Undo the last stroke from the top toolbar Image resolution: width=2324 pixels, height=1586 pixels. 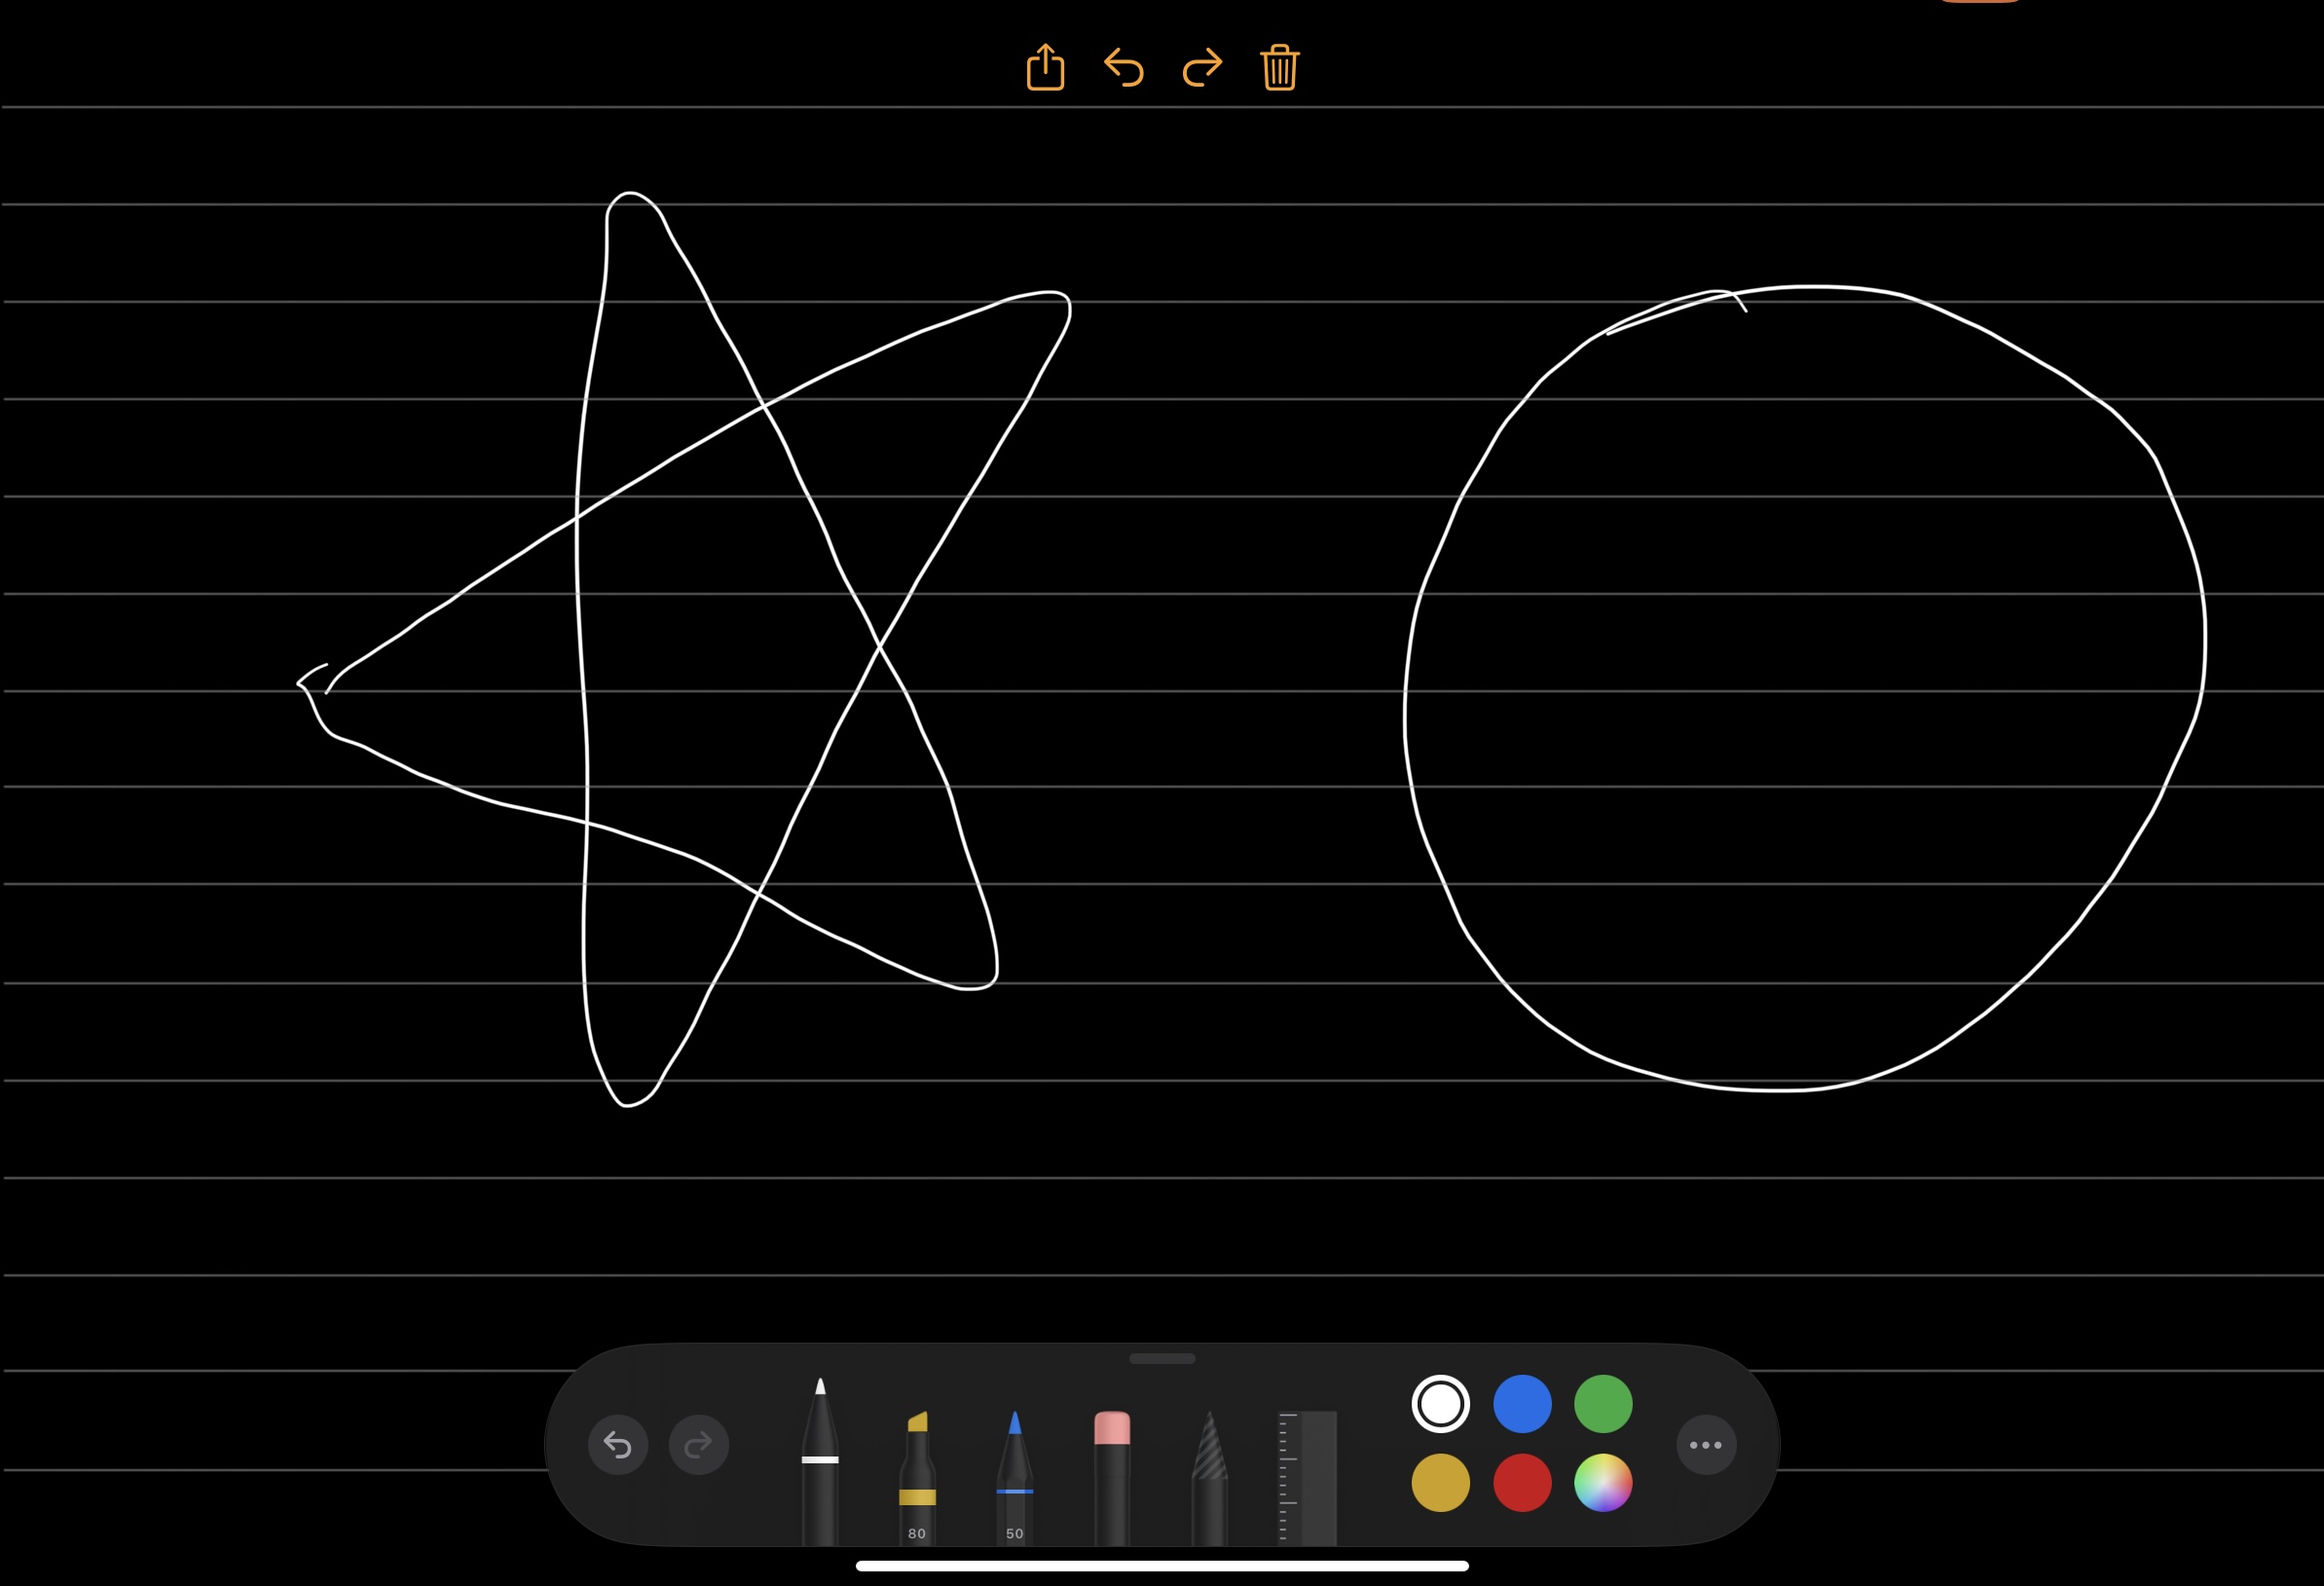point(1123,68)
